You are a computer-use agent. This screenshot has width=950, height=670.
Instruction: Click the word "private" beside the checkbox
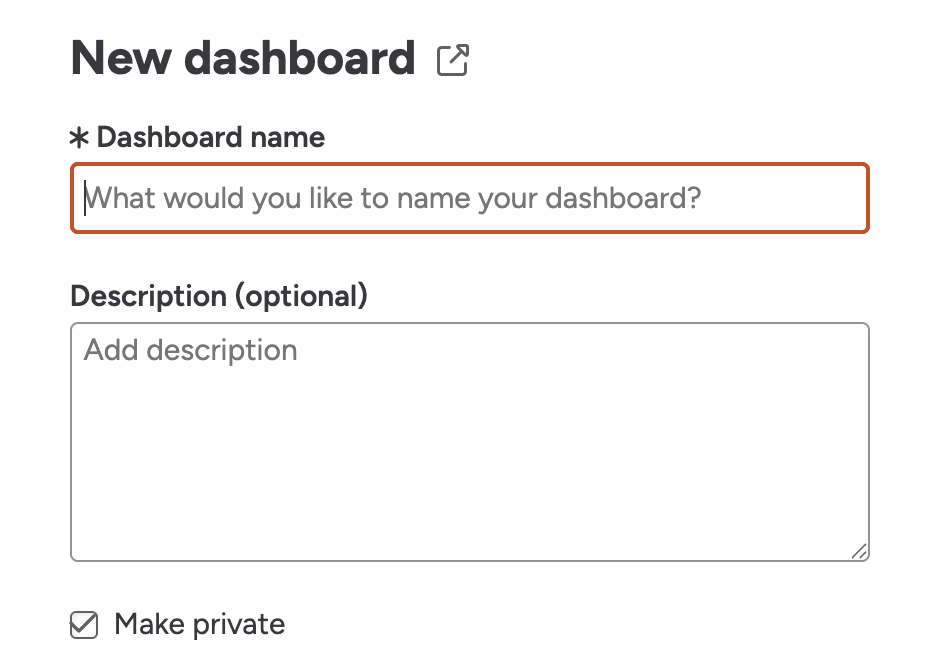pyautogui.click(x=238, y=625)
